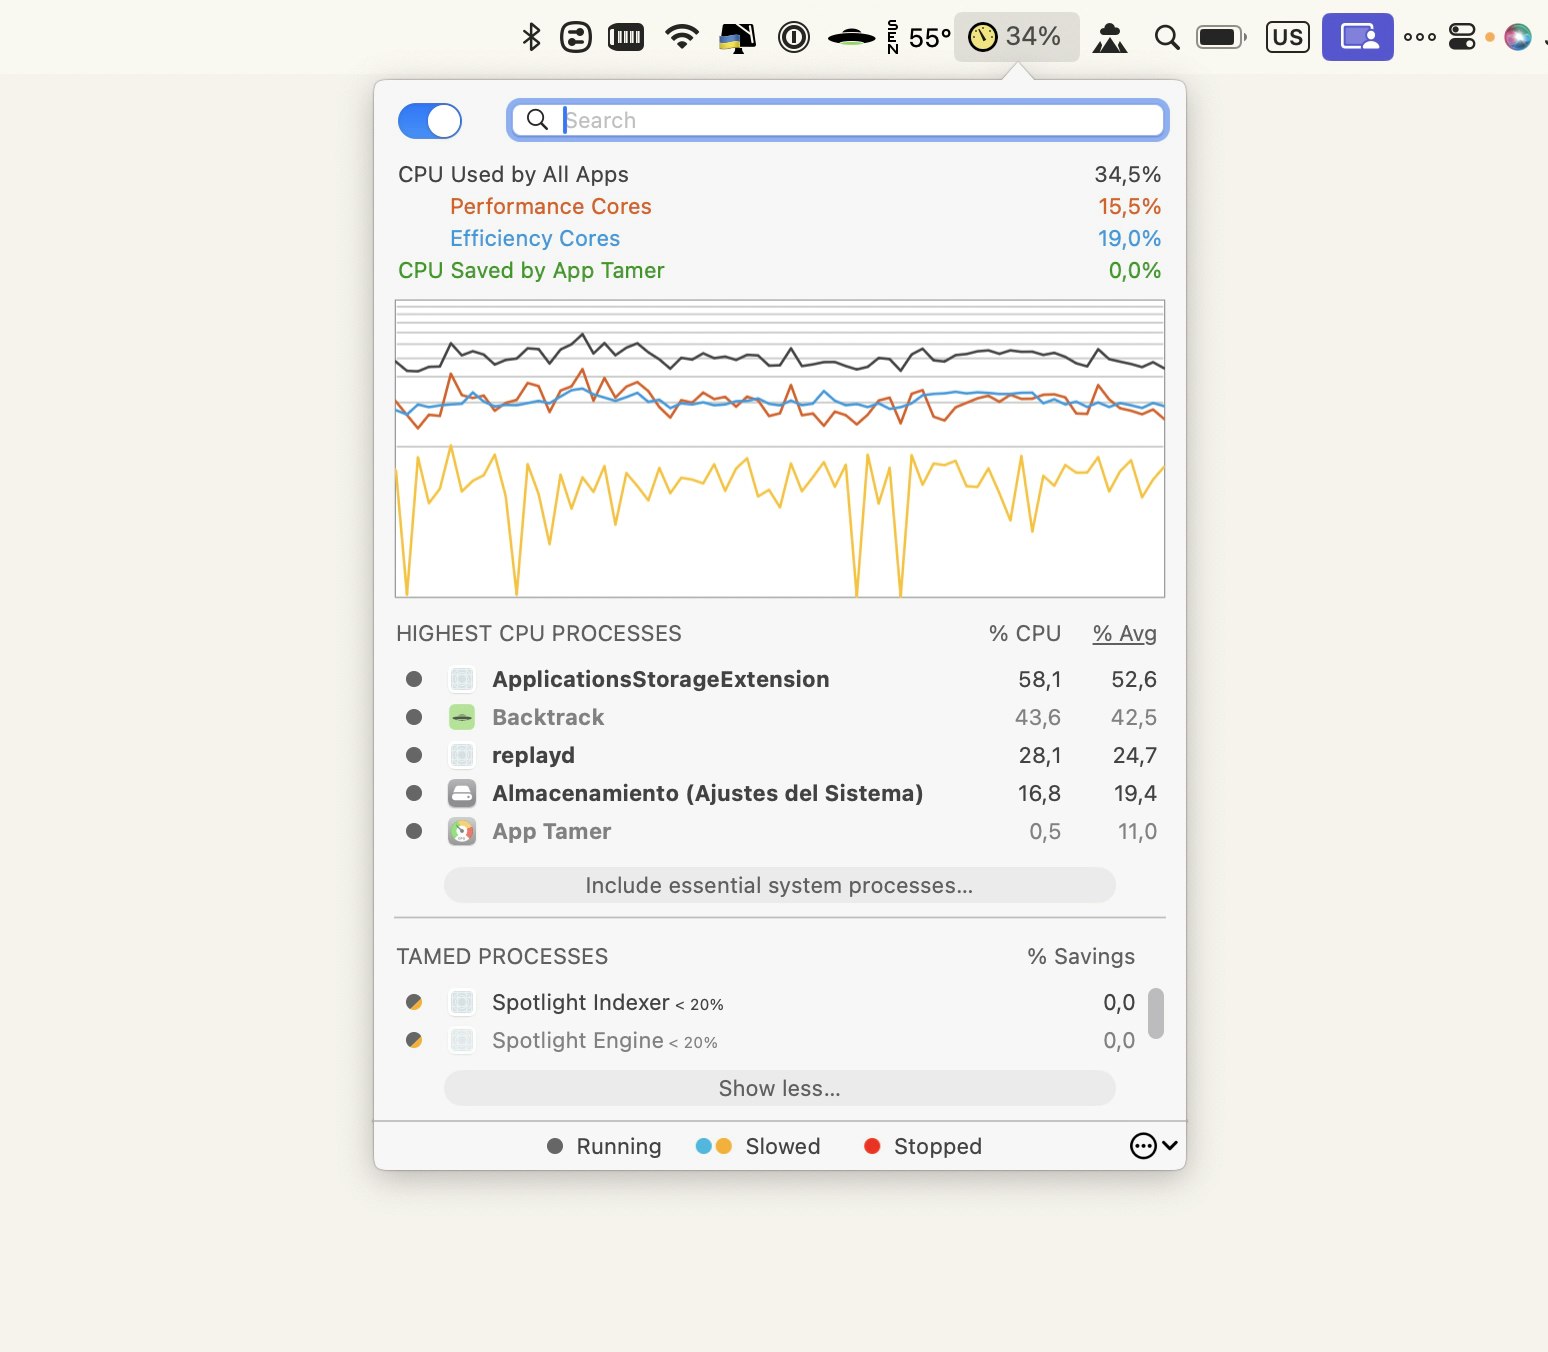Click the battery status icon
1548x1352 pixels.
1222,38
